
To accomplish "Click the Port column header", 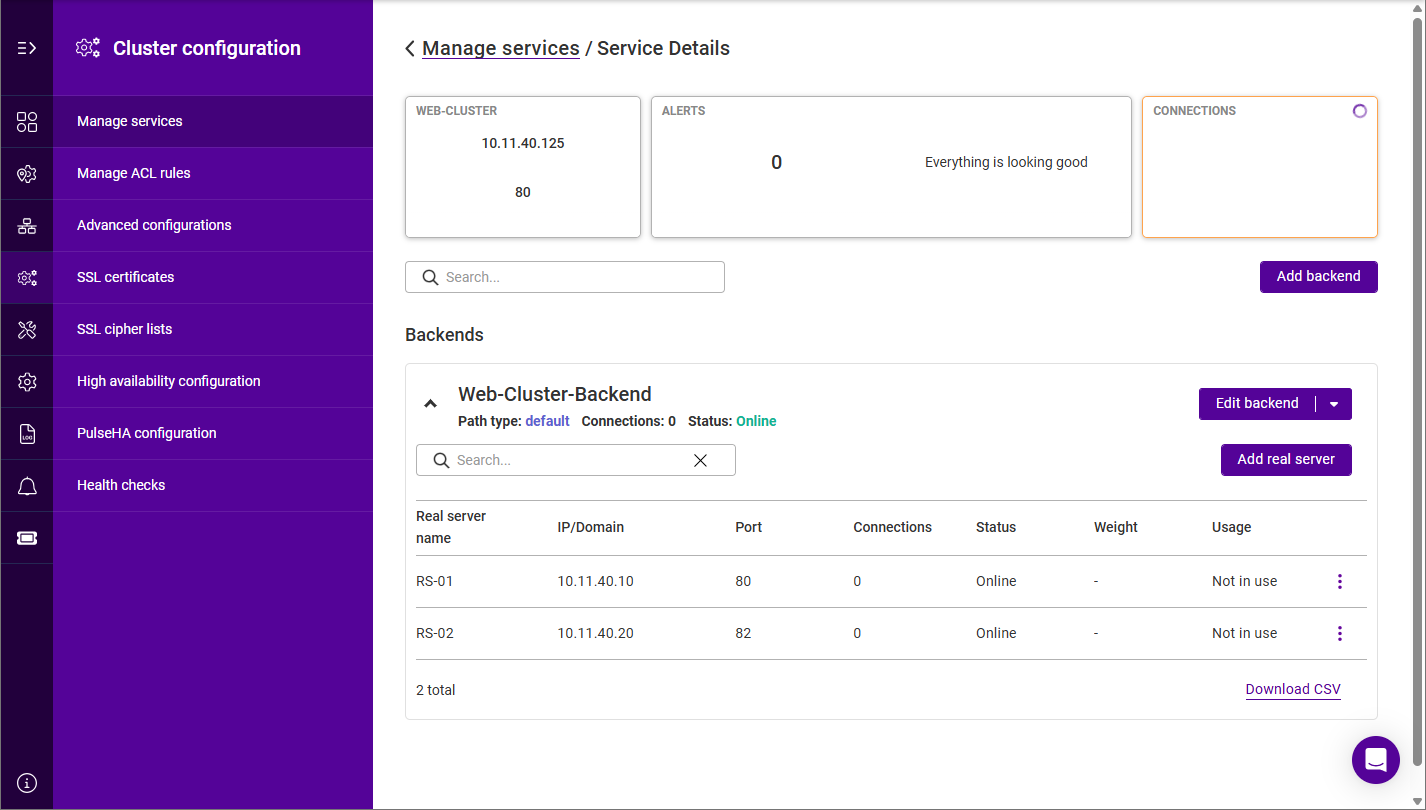I will pyautogui.click(x=749, y=527).
